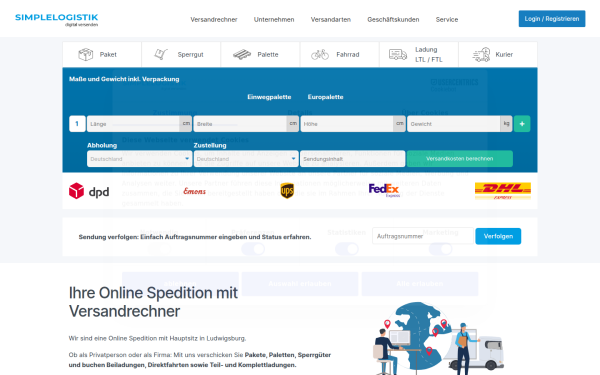Image resolution: width=600 pixels, height=375 pixels.
Task: Open the Unternehmen menu
Action: tap(274, 20)
